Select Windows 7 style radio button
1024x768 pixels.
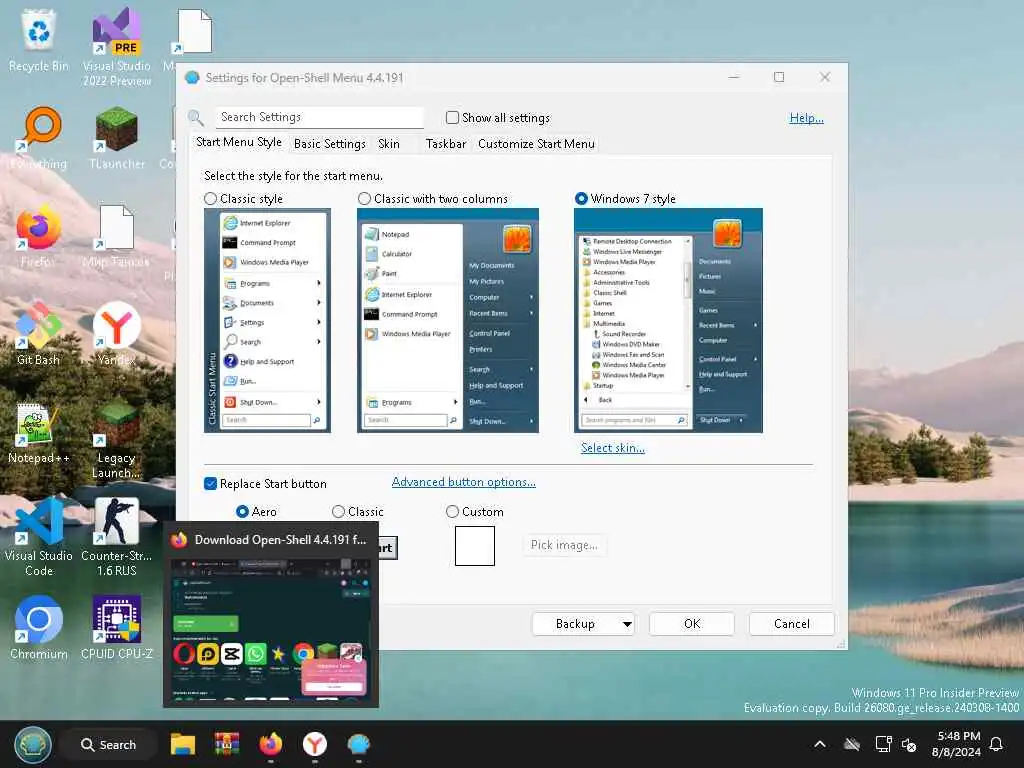click(x=581, y=199)
